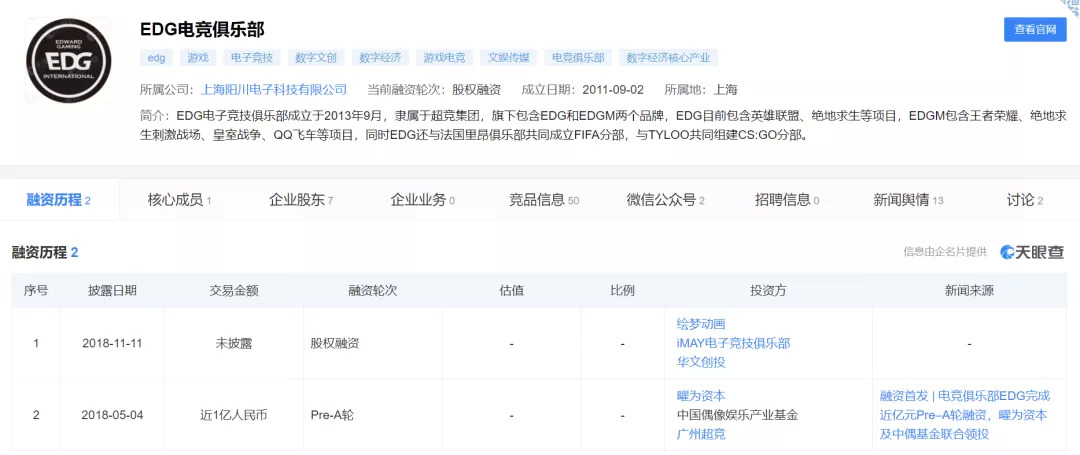
Task: Switch to the 融资历程 tab
Action: [59, 200]
